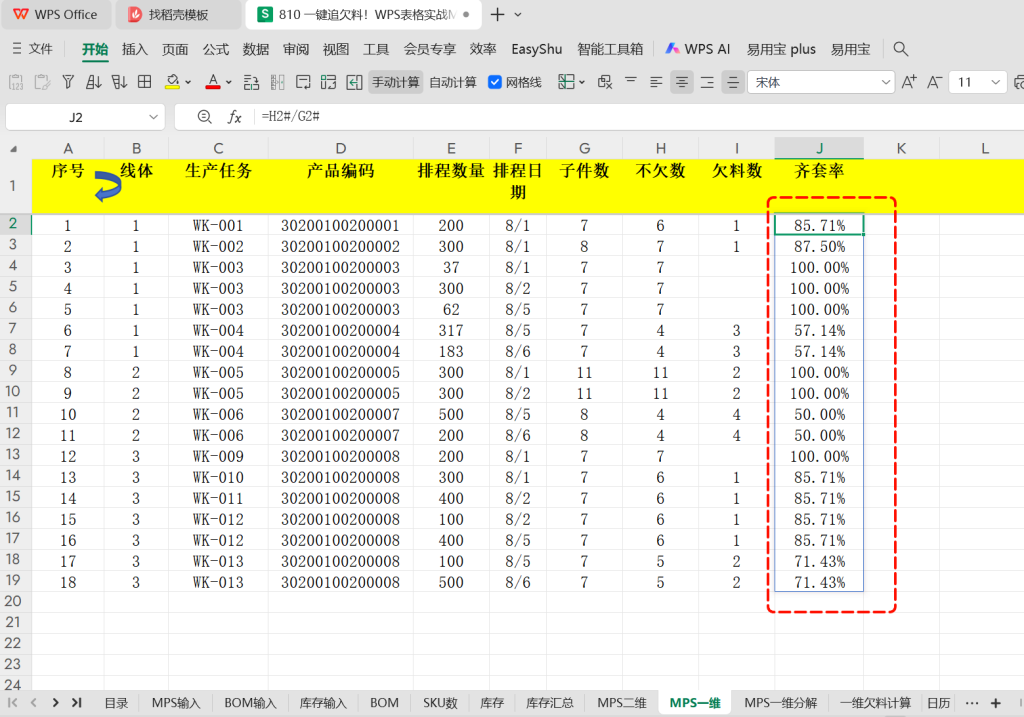Image resolution: width=1024 pixels, height=717 pixels.
Task: Click the indent arrow icon left of manual calculation
Action: coord(354,82)
